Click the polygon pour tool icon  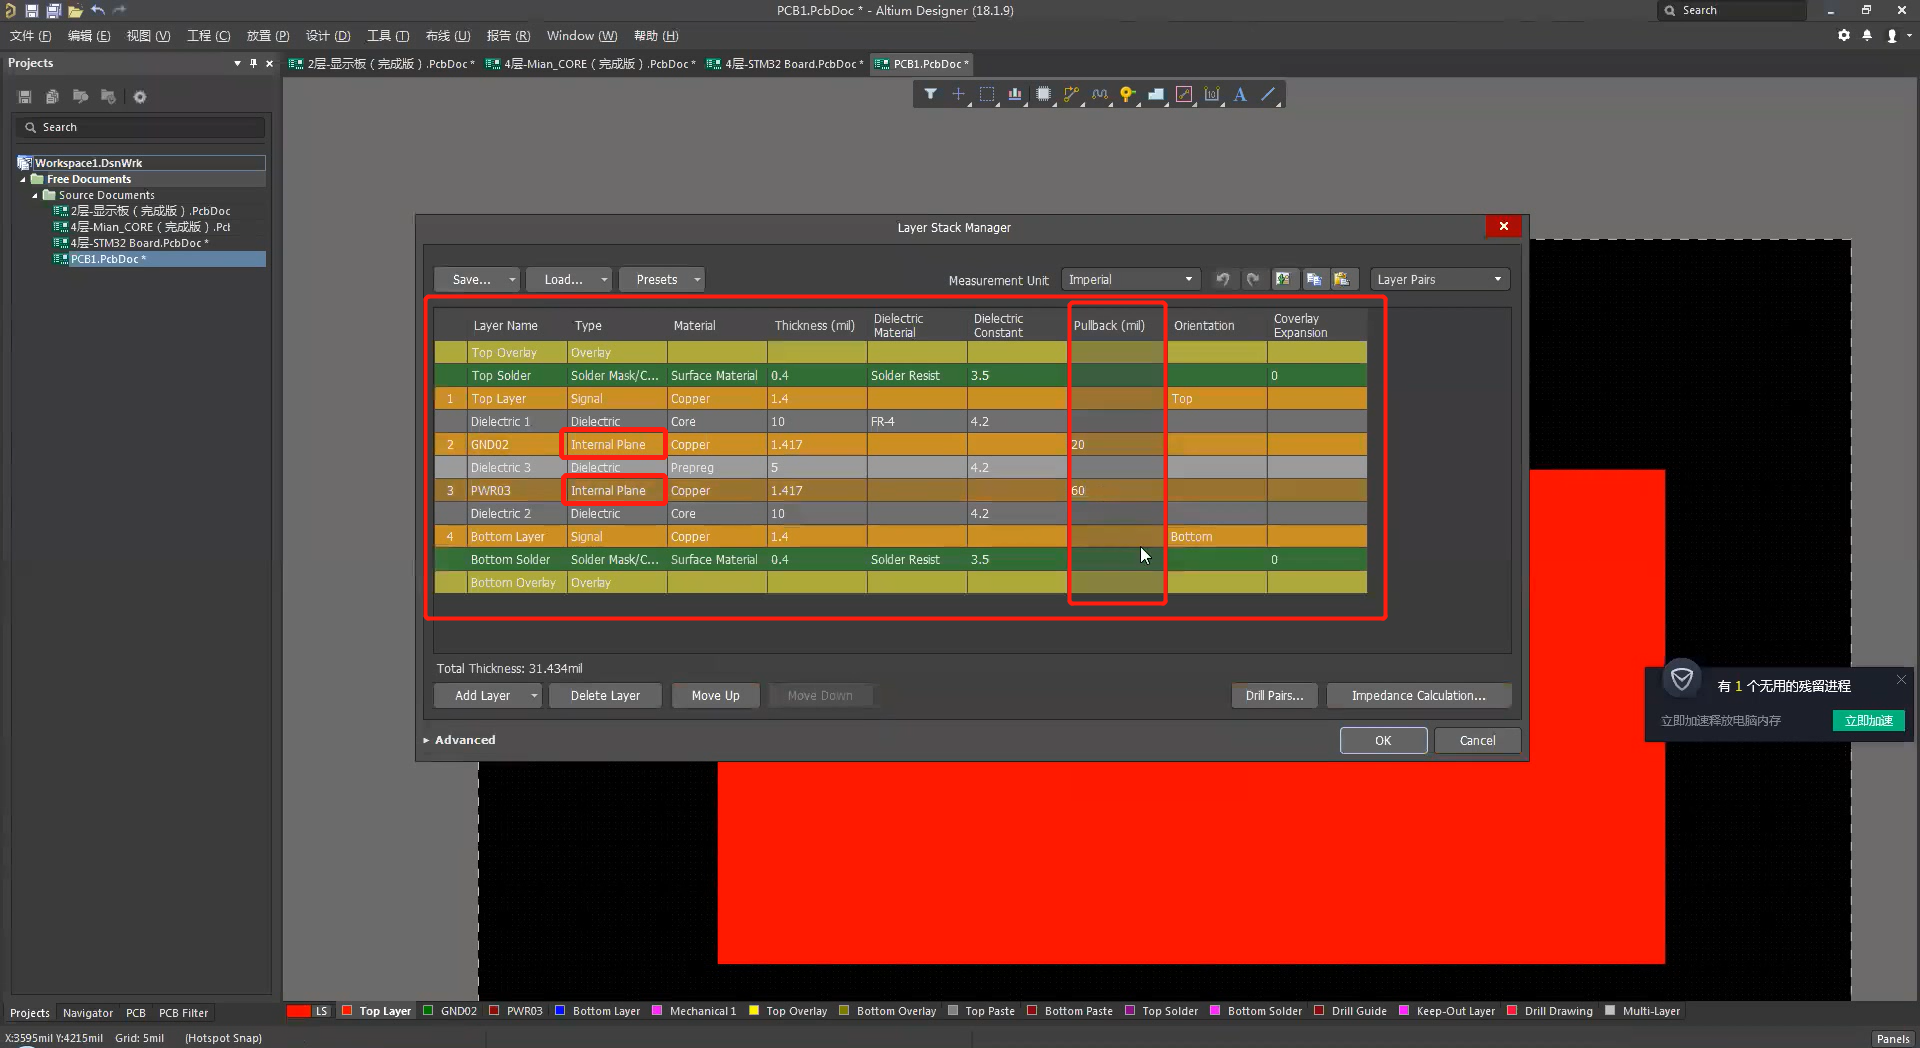(1156, 94)
